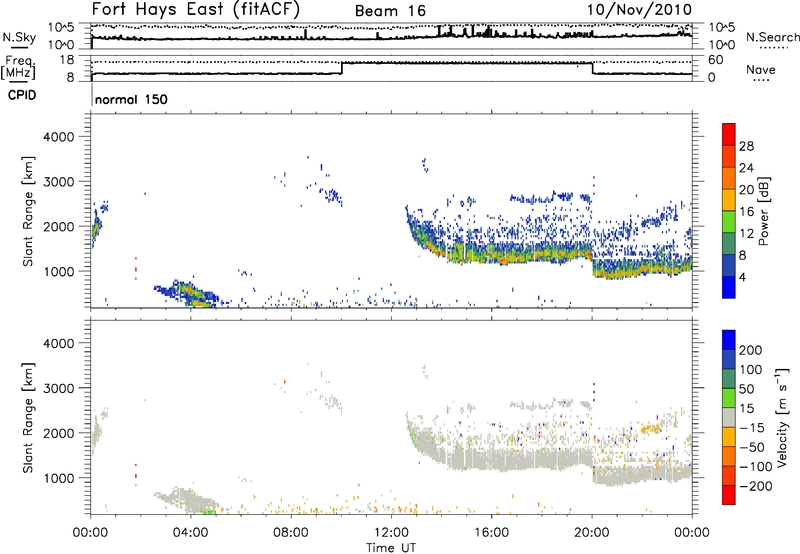Click the strong power echo near 04:00 UT
Viewport: 800px width, 554px height.
(192, 295)
